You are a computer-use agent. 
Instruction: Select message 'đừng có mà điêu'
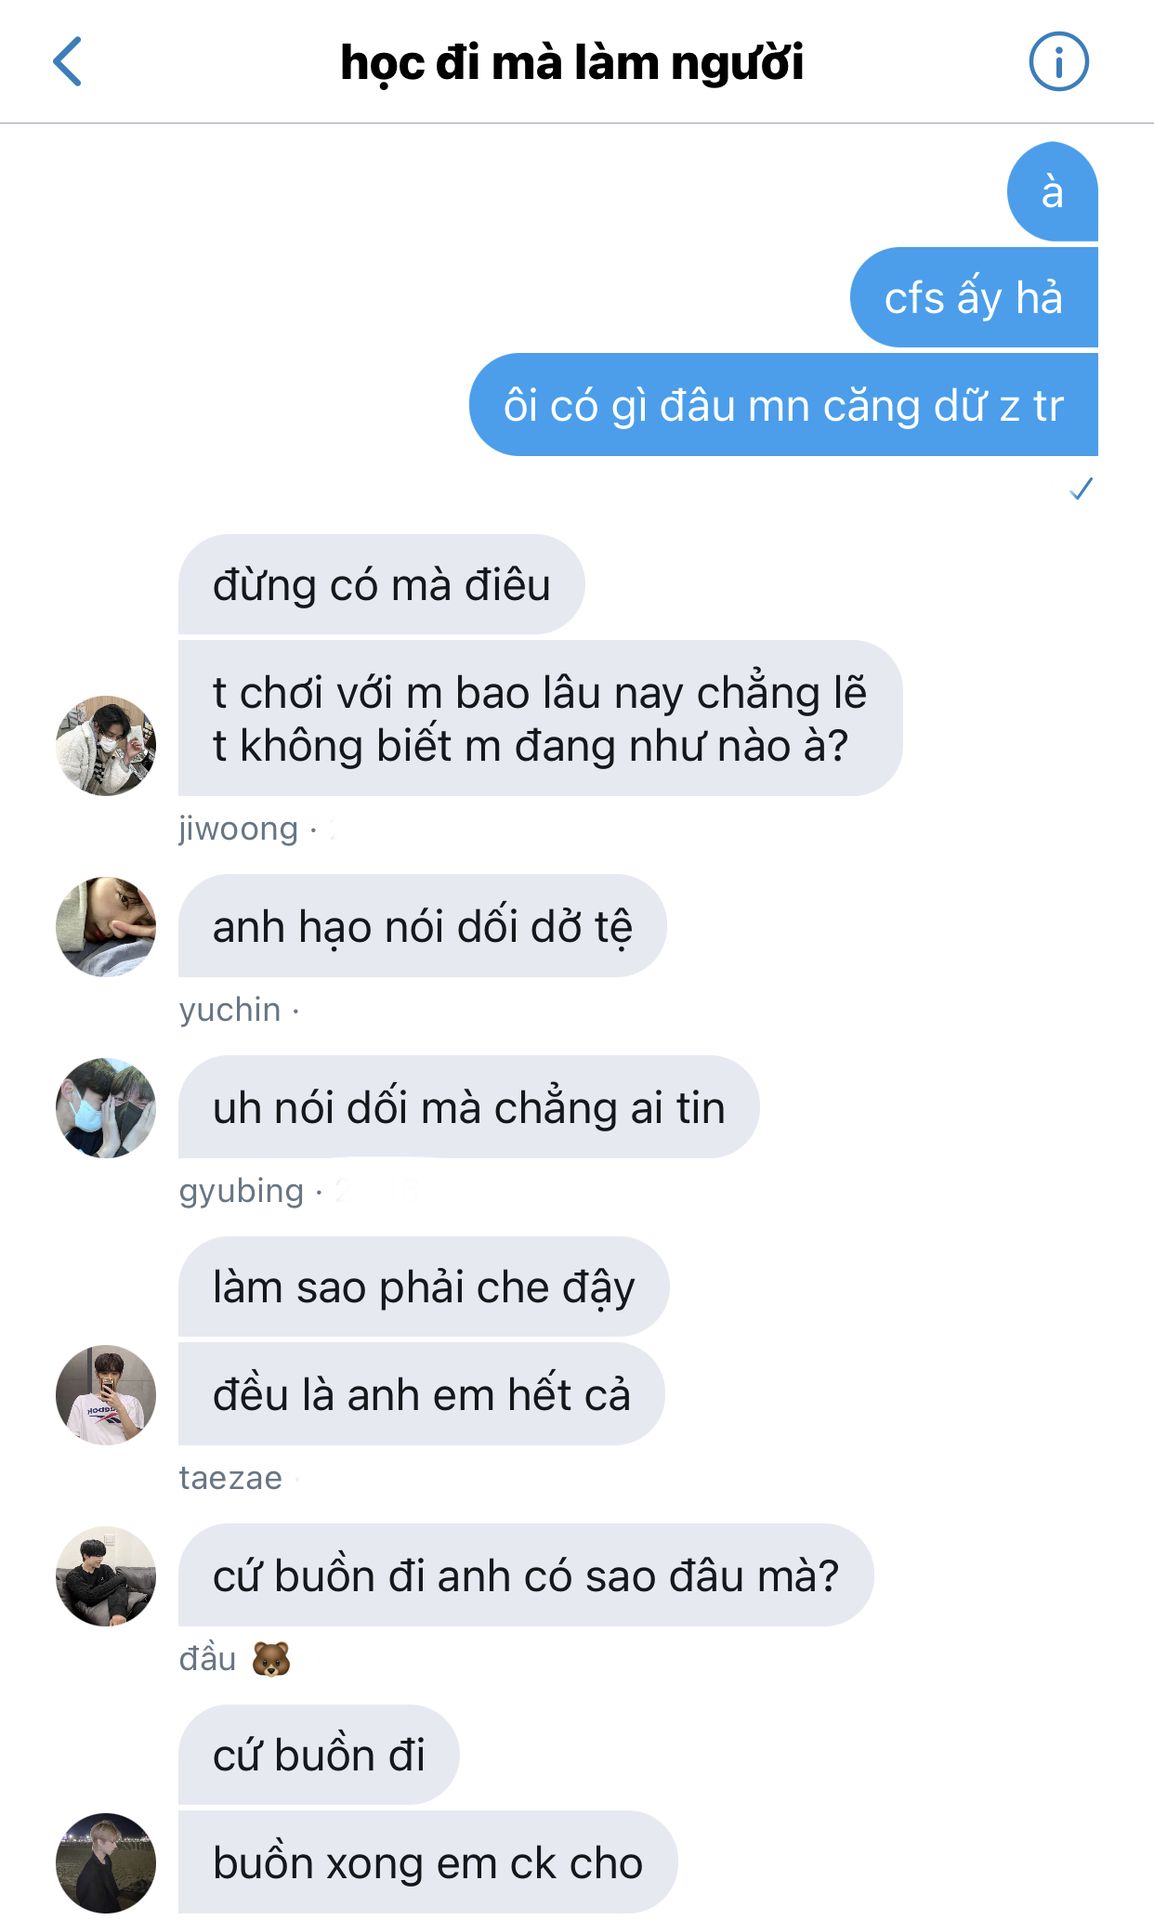tap(381, 585)
